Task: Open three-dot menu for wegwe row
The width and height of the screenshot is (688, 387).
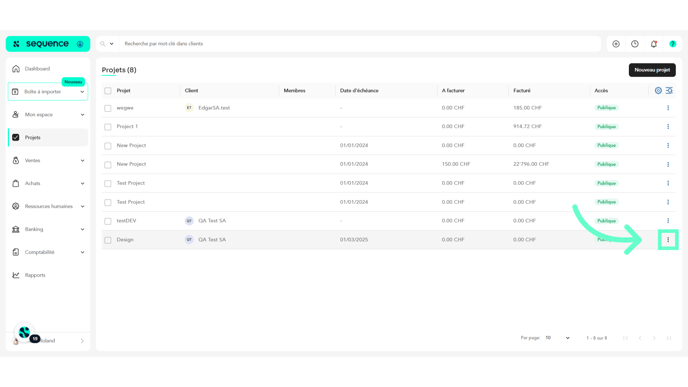Action: coord(668,108)
